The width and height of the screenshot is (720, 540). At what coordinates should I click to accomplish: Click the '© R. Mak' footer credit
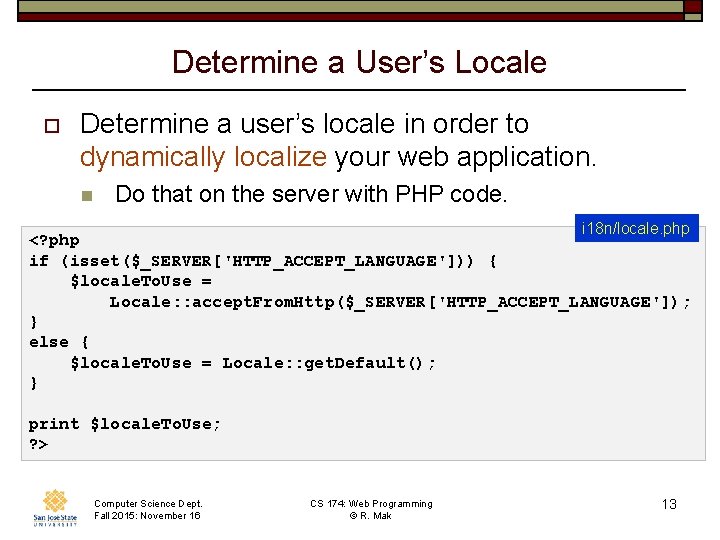point(370,516)
